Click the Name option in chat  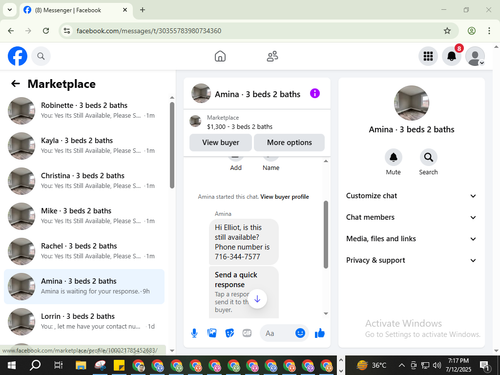pos(271,164)
